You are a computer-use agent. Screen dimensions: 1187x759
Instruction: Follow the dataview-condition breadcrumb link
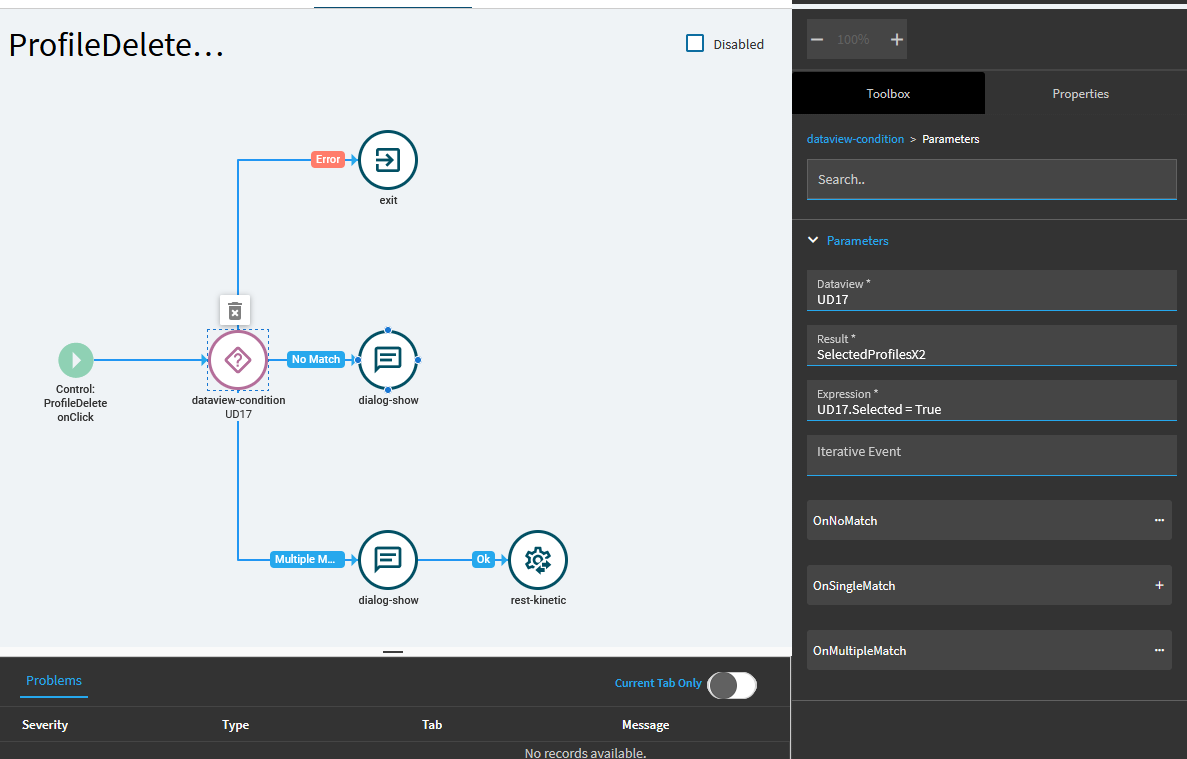(855, 139)
